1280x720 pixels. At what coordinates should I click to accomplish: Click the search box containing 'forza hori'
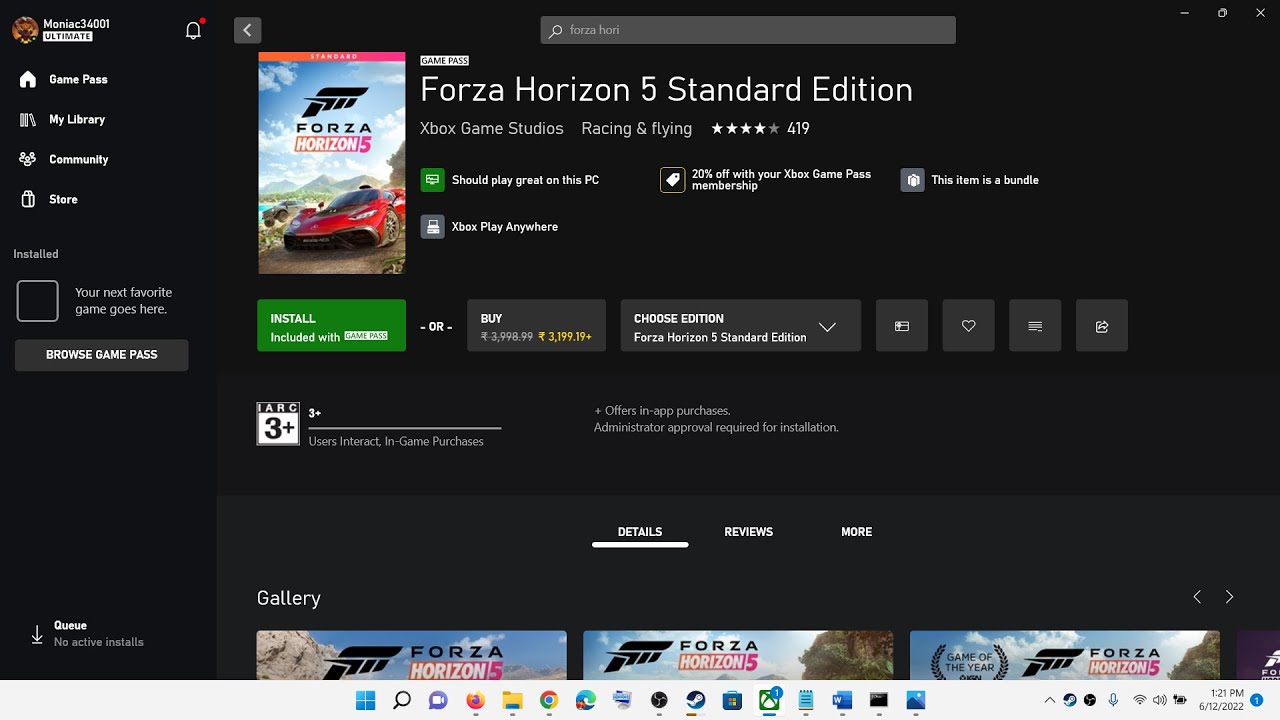point(748,30)
